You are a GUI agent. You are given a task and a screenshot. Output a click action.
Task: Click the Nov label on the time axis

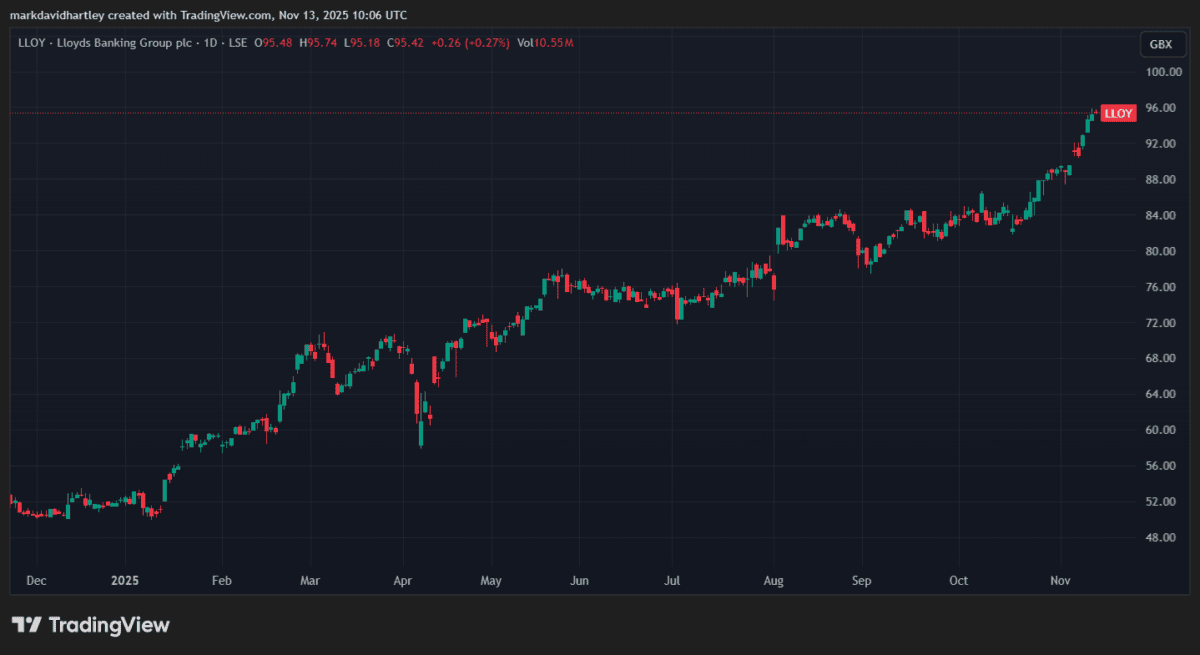(1060, 580)
